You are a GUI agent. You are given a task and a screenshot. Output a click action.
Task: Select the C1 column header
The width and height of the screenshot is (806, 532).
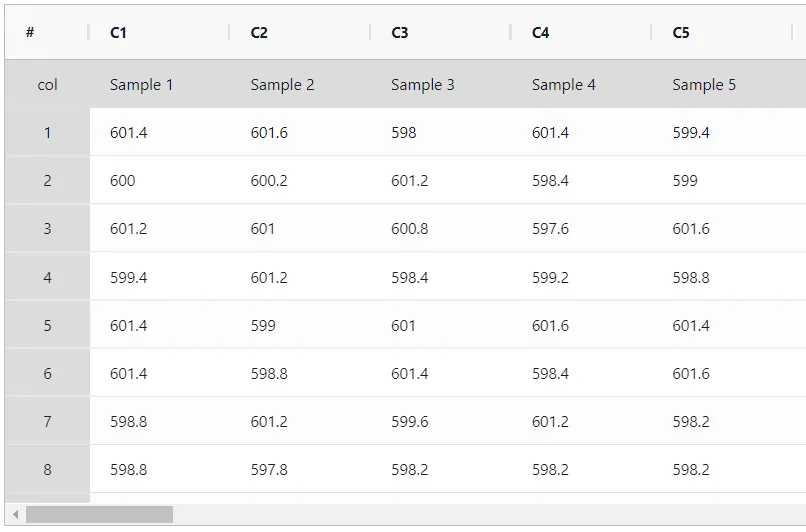point(159,32)
